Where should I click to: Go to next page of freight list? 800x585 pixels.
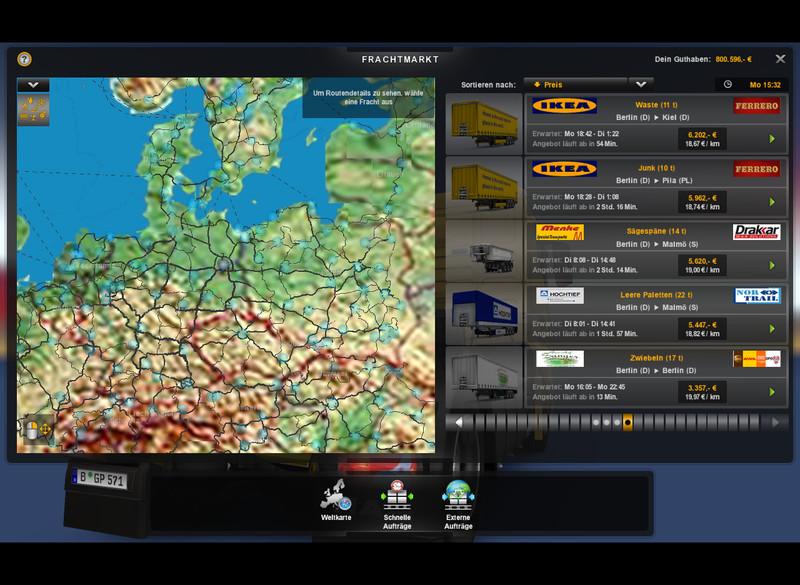[775, 422]
